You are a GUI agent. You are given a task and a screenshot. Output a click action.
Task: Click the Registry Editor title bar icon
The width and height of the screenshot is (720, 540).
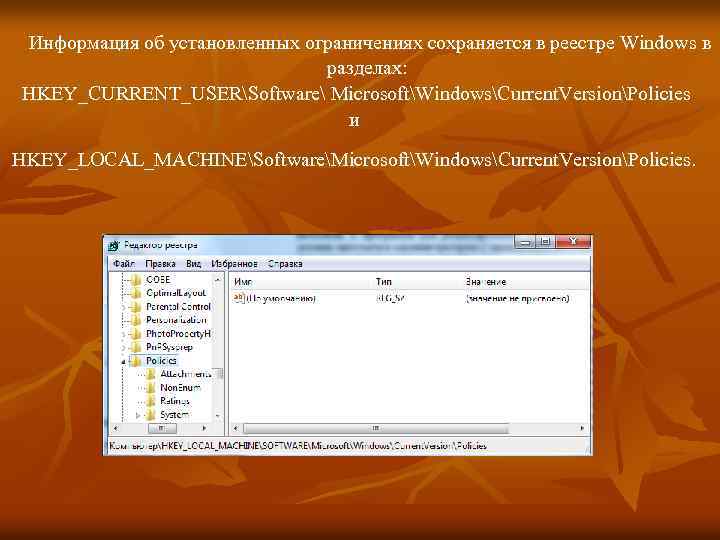click(x=114, y=246)
